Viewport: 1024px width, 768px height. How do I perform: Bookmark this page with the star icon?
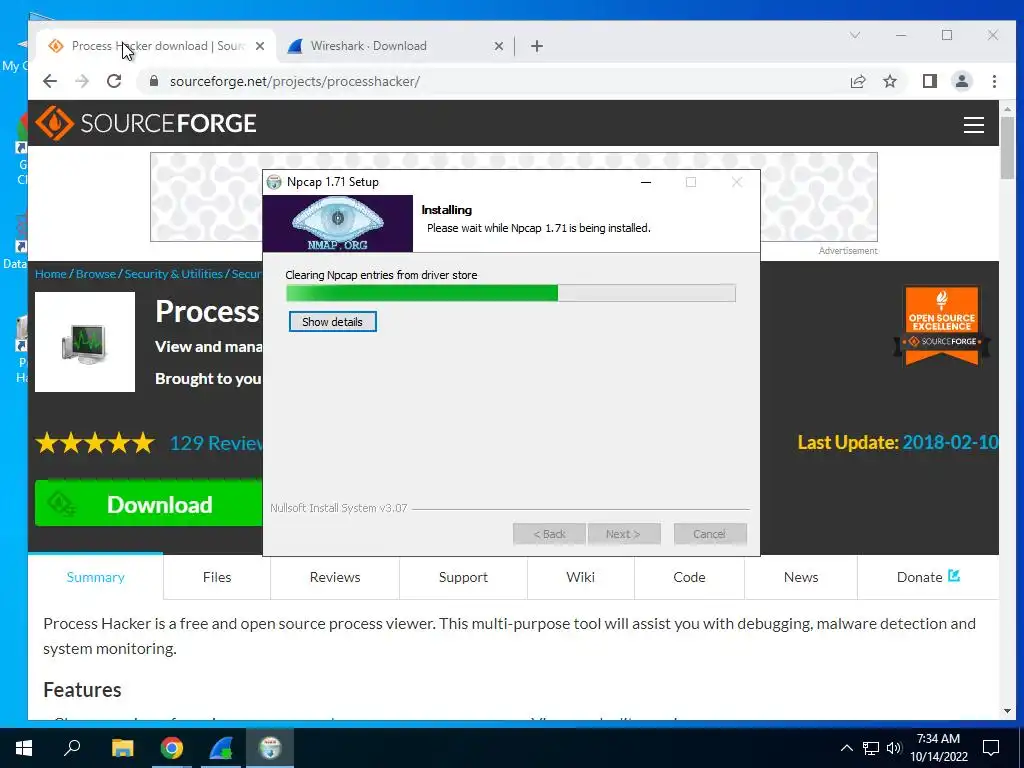889,81
